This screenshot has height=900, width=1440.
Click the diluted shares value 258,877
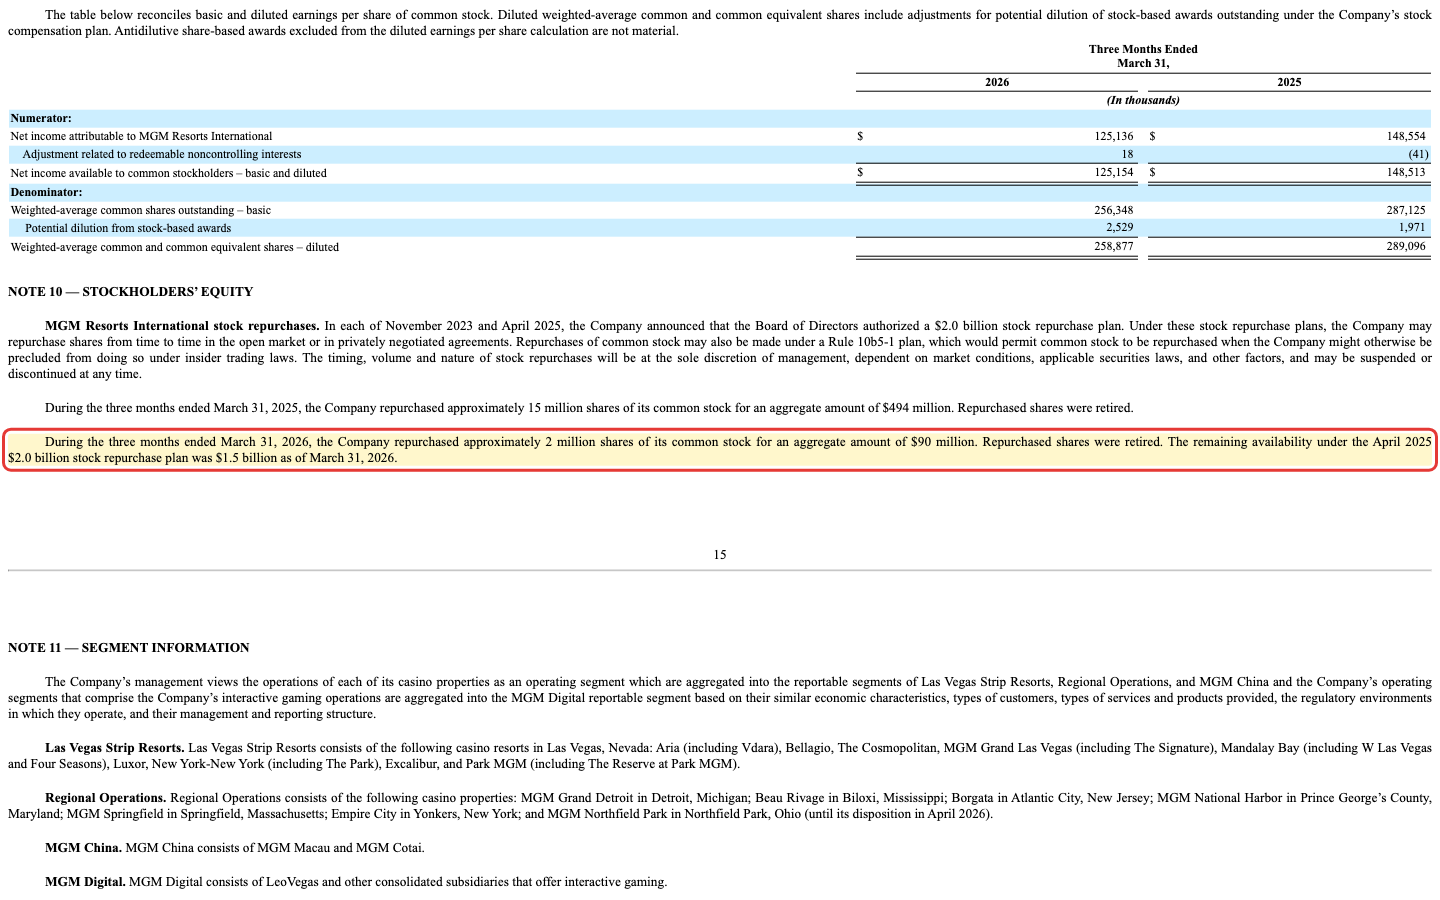[1114, 247]
